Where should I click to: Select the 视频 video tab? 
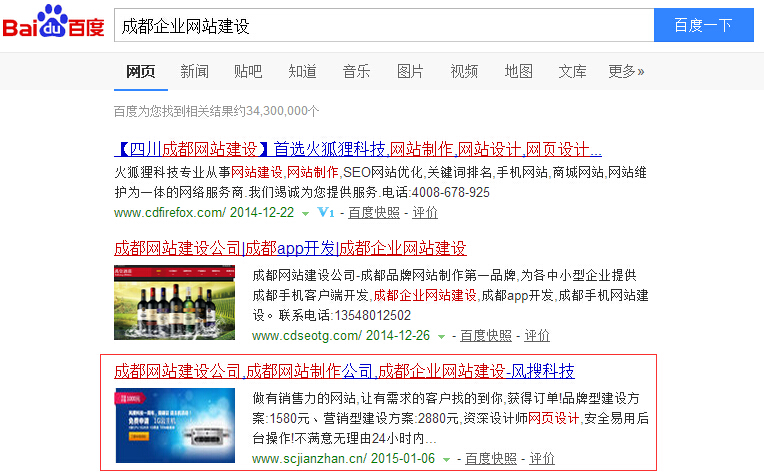tap(464, 71)
